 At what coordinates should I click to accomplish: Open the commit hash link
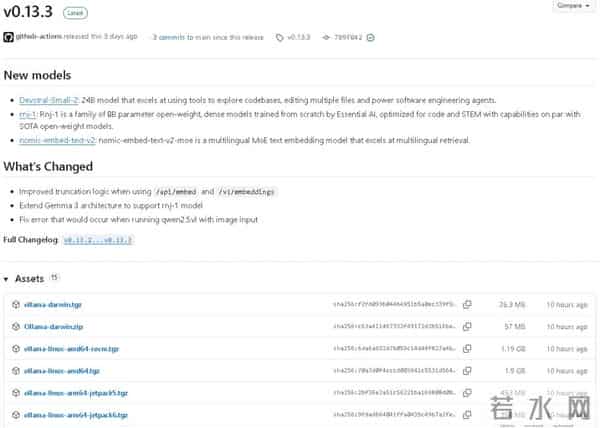point(348,37)
